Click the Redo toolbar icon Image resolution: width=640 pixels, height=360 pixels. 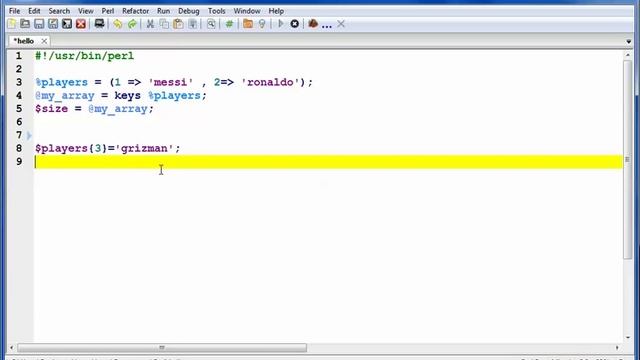(x=132, y=24)
